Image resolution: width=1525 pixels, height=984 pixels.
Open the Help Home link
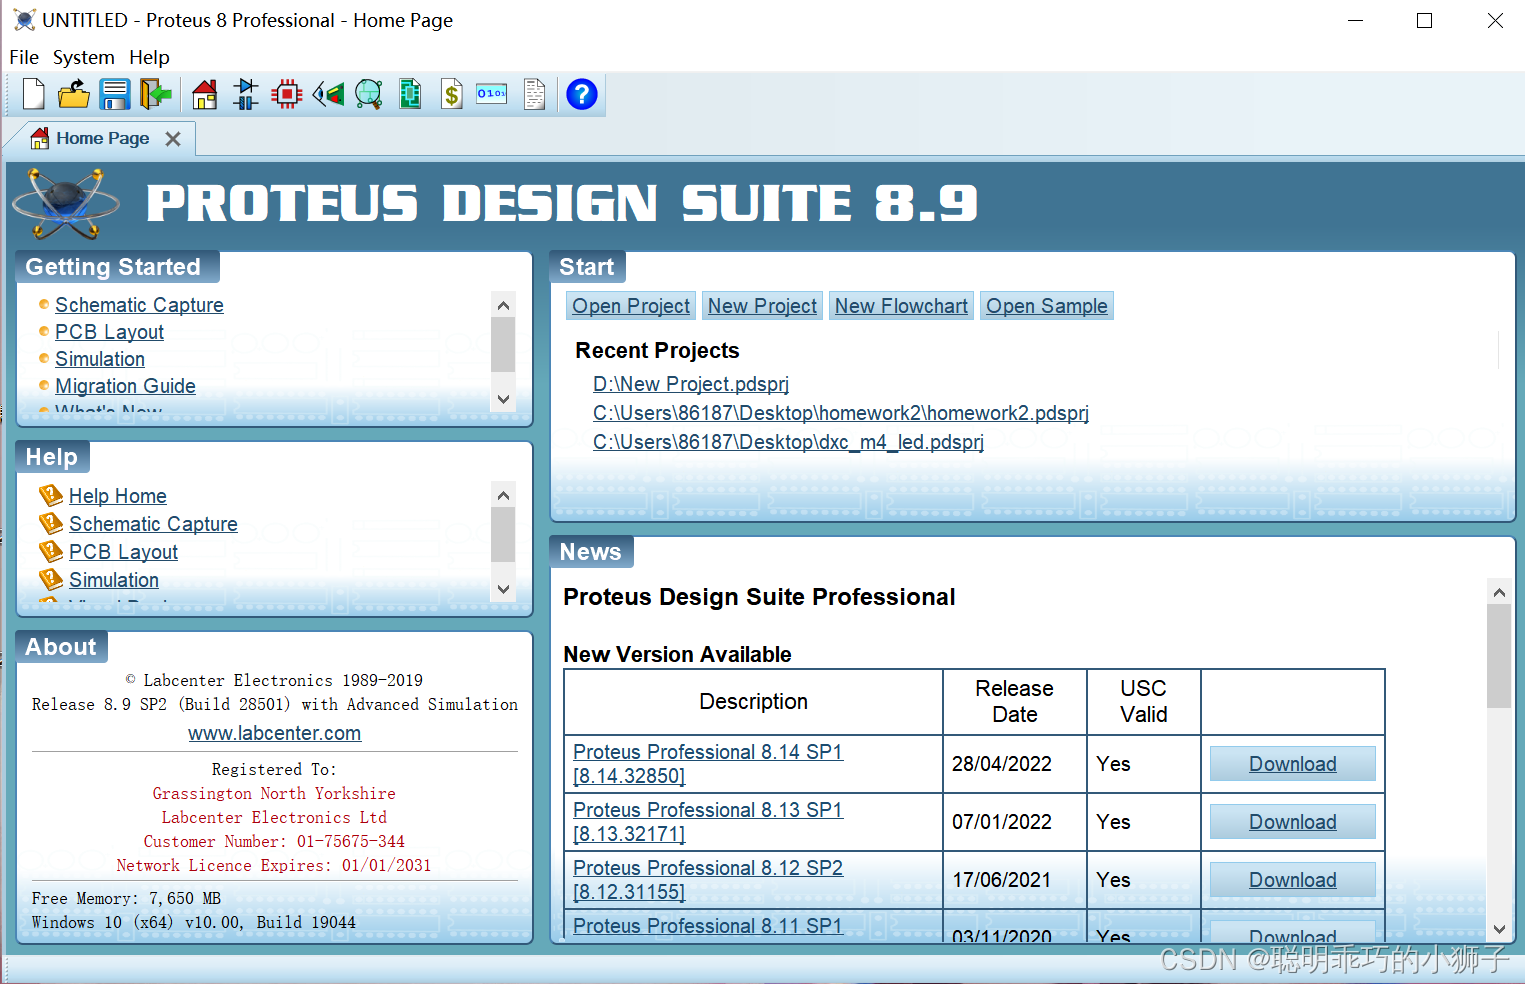[x=117, y=496]
